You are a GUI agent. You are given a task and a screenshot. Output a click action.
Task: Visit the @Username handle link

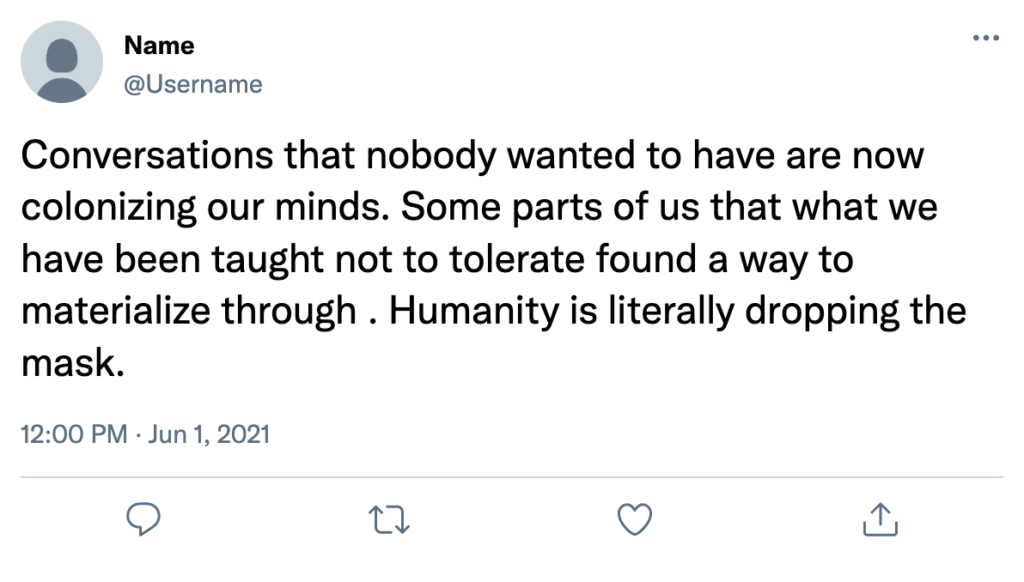tap(193, 84)
